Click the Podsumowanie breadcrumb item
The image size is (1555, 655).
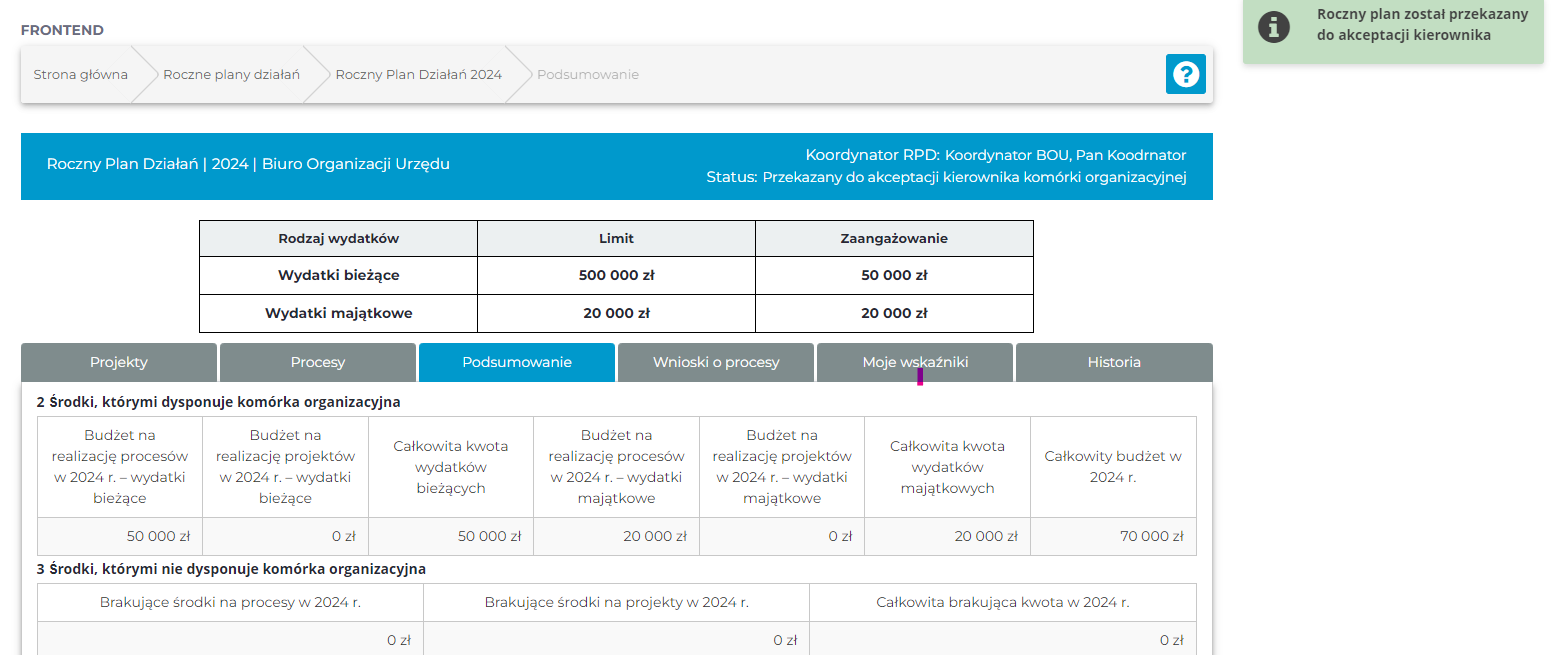[587, 74]
